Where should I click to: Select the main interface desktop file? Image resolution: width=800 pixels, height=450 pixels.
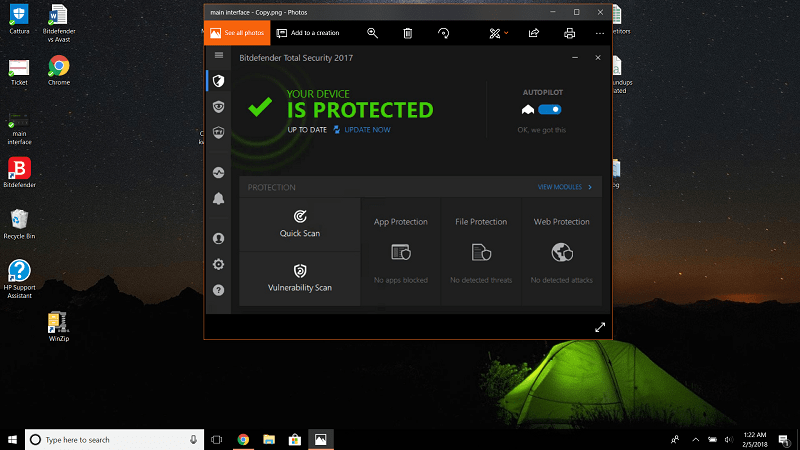(x=19, y=129)
